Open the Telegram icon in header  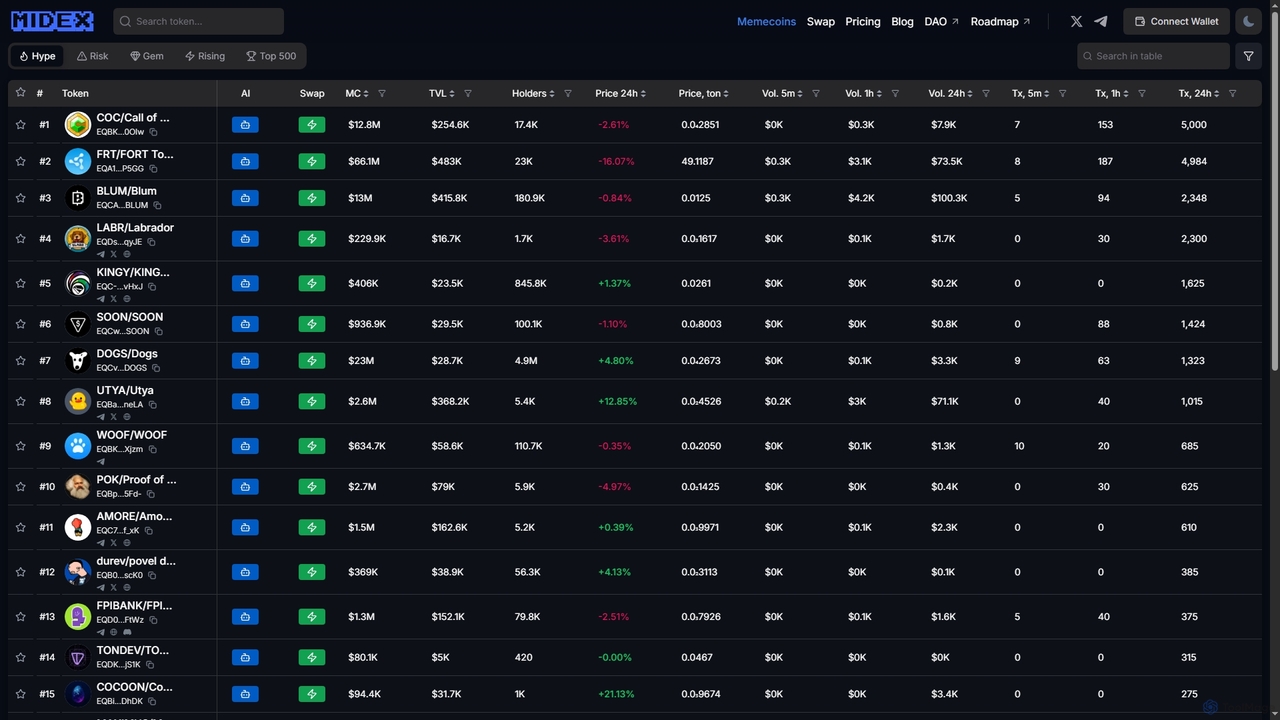pyautogui.click(x=1101, y=21)
